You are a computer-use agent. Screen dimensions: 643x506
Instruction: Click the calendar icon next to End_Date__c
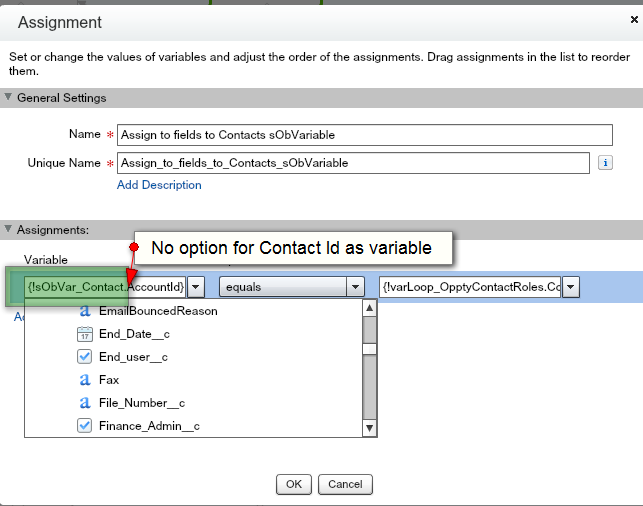tap(85, 334)
